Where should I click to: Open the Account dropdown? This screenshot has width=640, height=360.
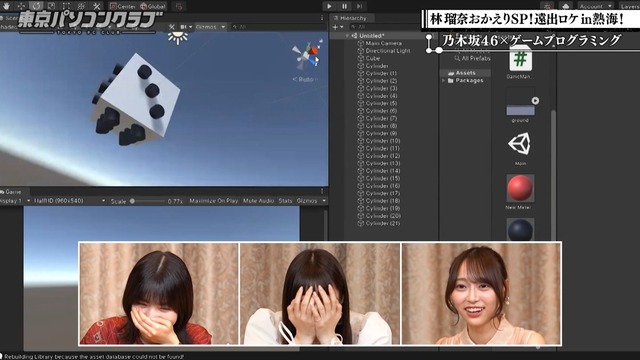(596, 6)
